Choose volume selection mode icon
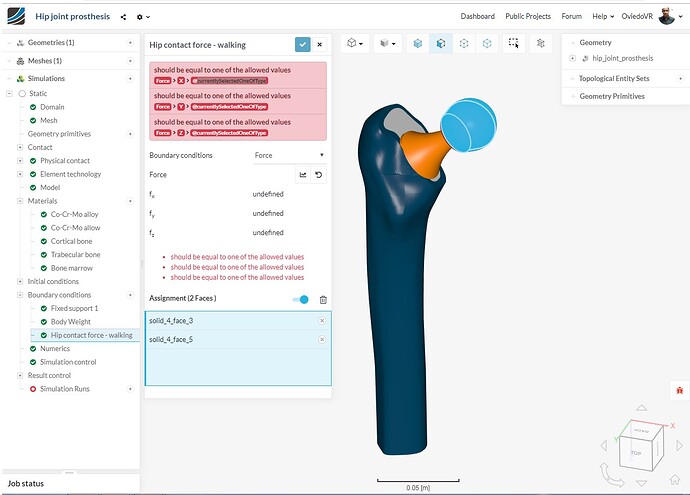This screenshot has width=690, height=495. (418, 43)
